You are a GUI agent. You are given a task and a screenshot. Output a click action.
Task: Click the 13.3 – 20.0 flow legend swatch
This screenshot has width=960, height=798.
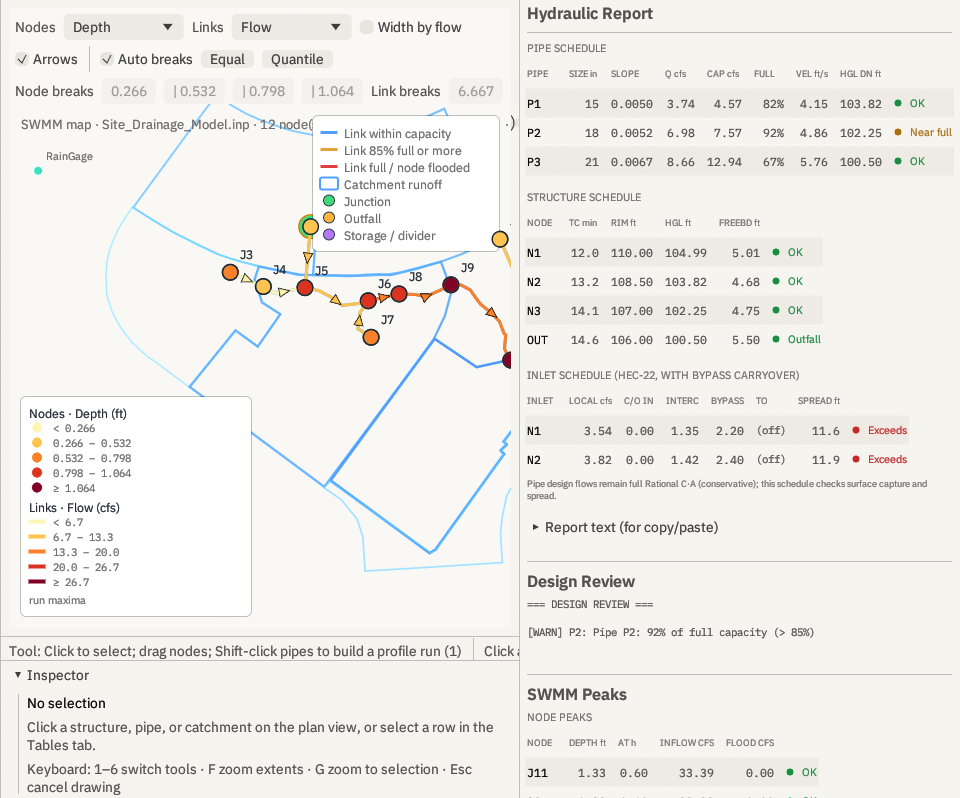click(37, 552)
